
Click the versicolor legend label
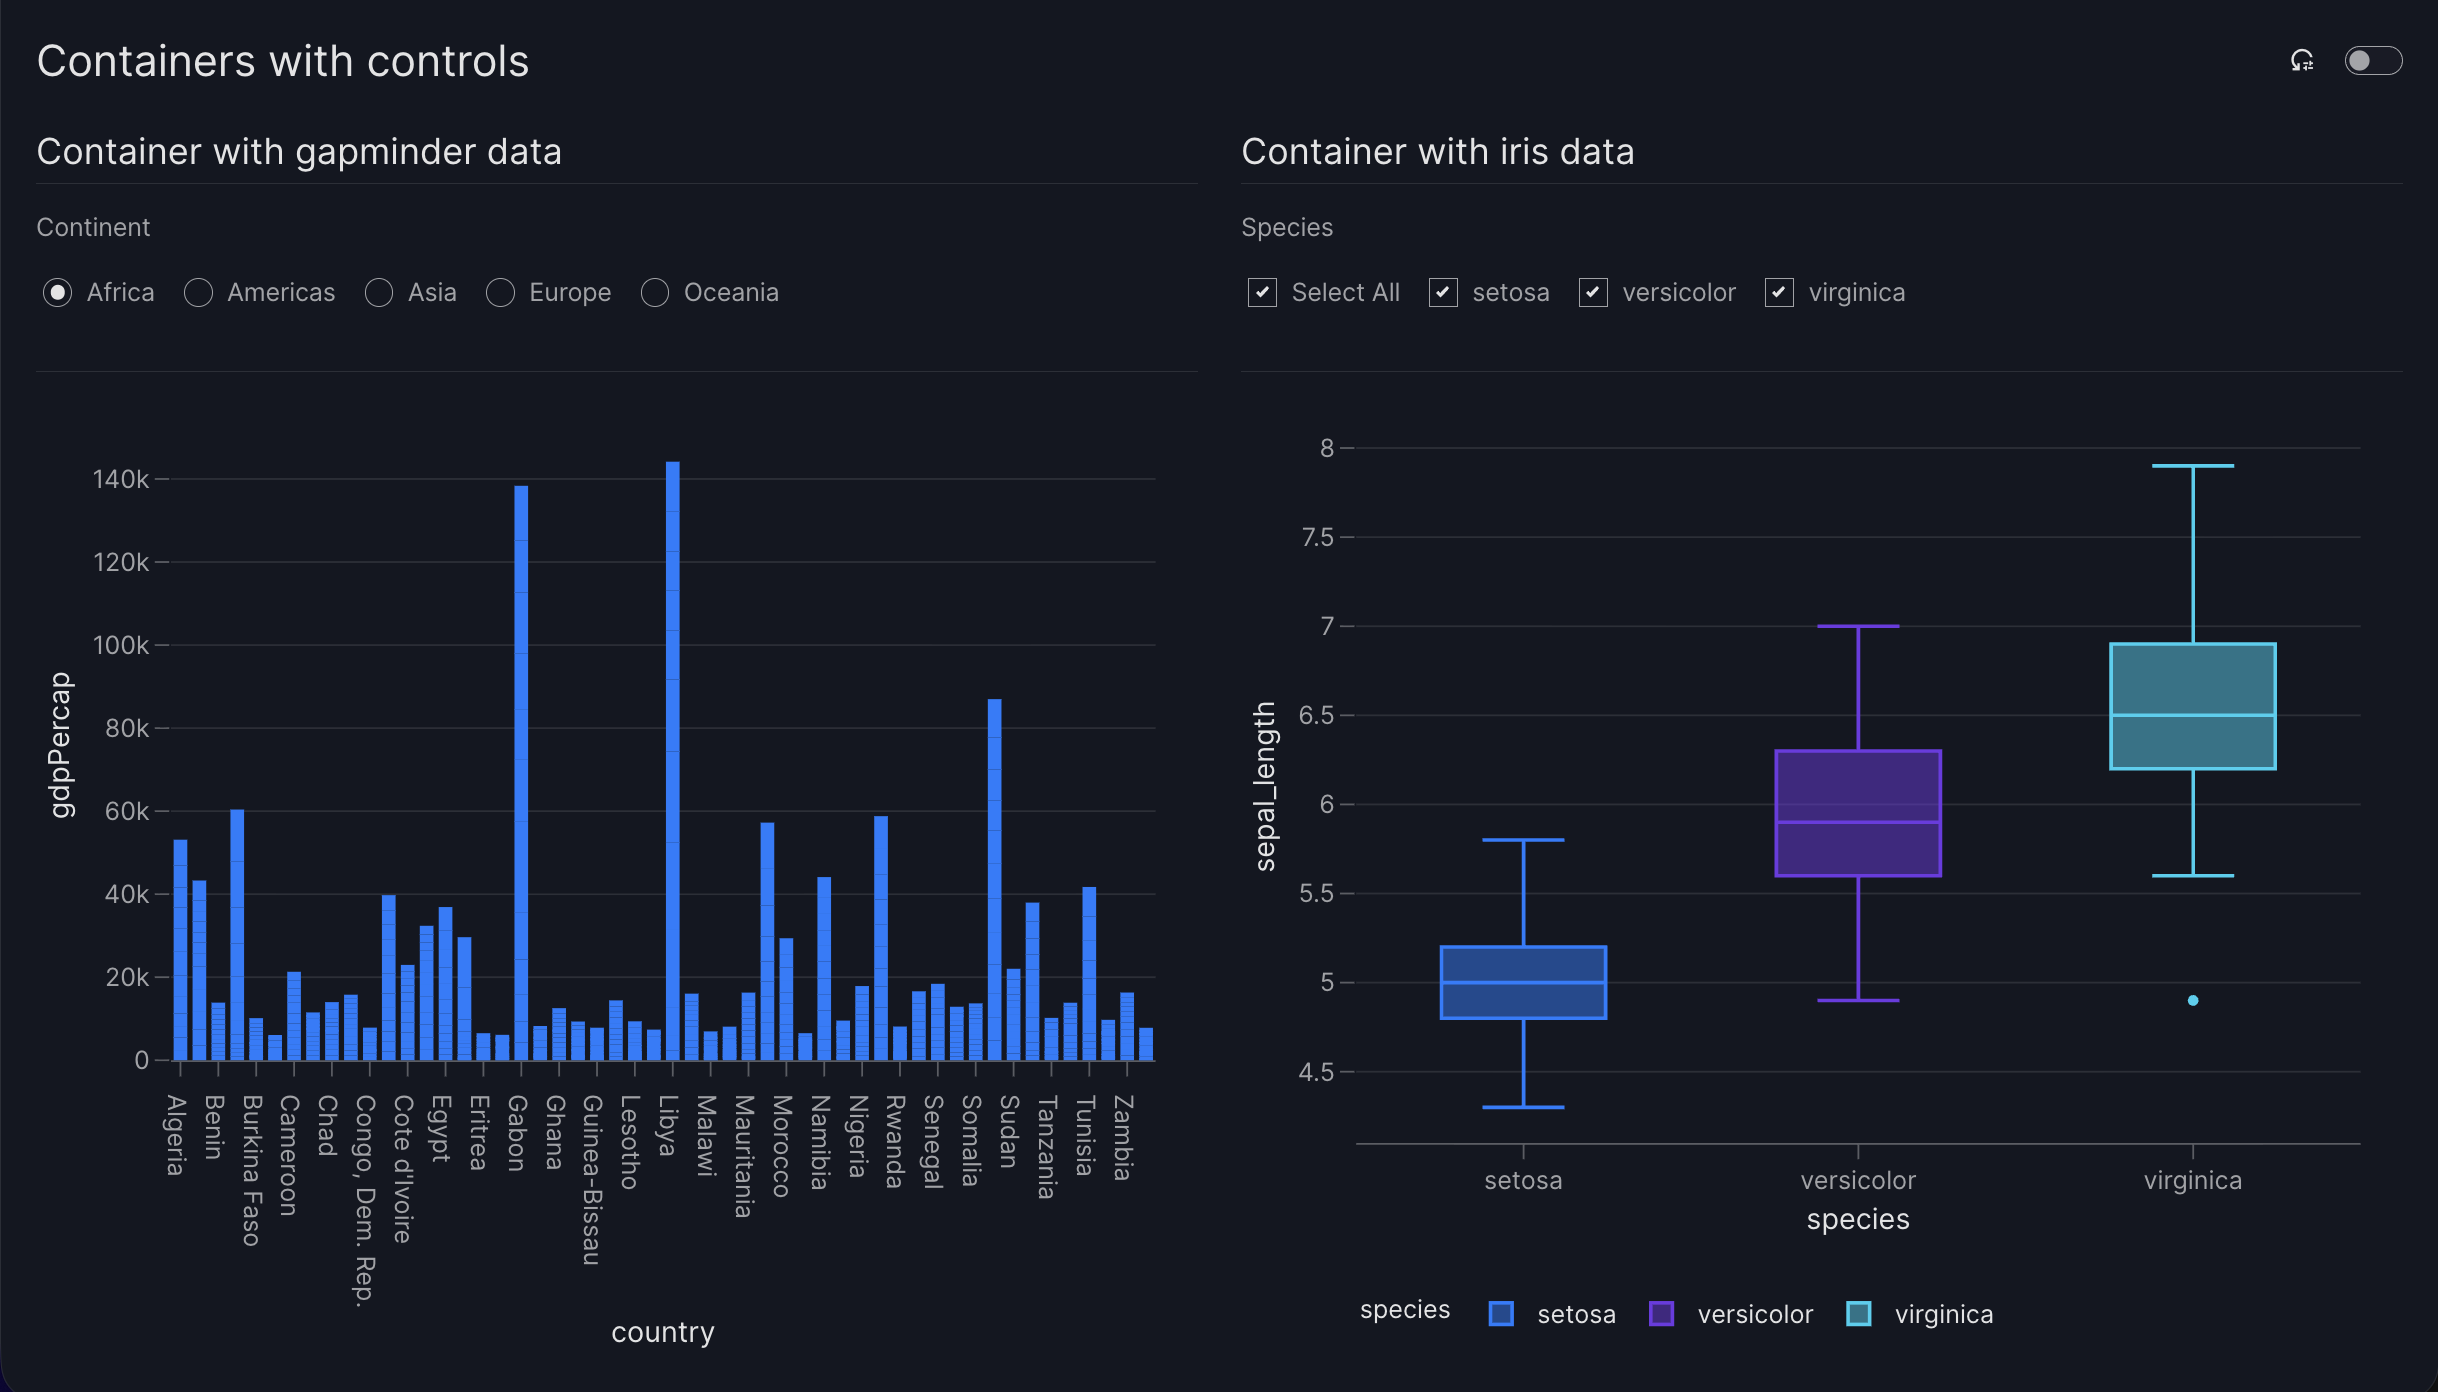coord(1755,1314)
